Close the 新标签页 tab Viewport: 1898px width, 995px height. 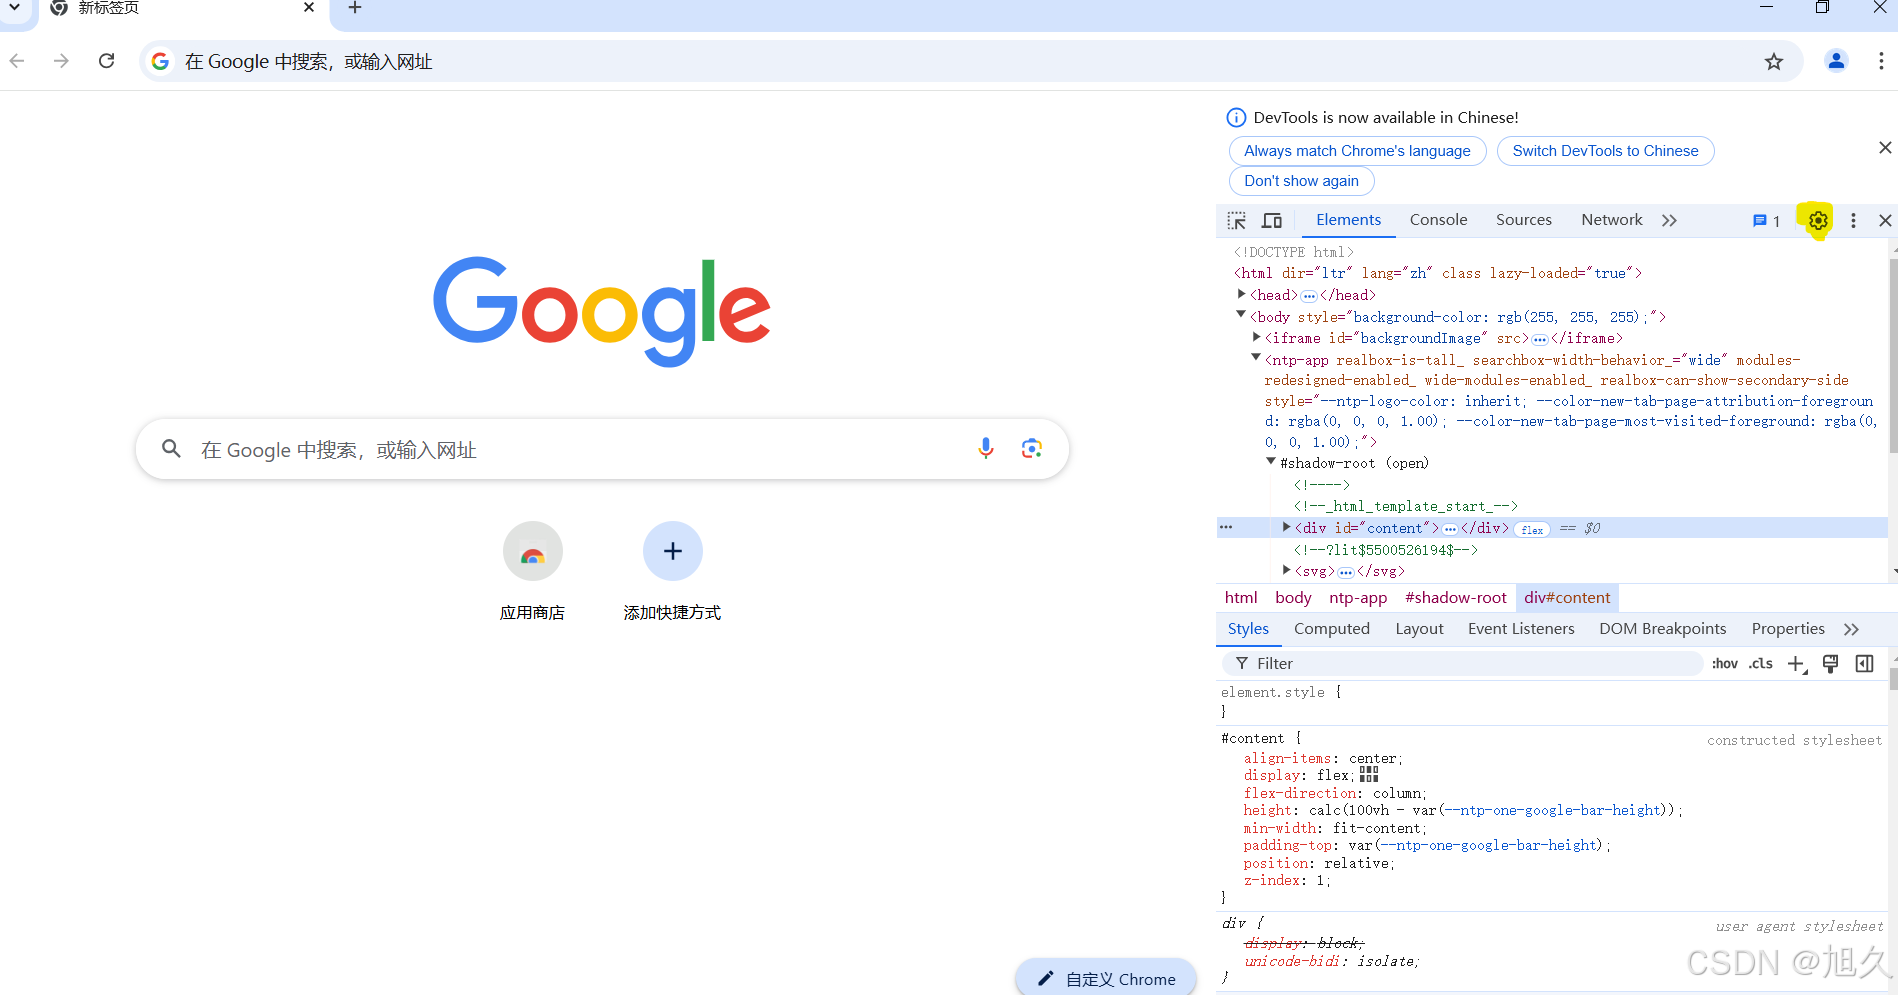(x=309, y=8)
